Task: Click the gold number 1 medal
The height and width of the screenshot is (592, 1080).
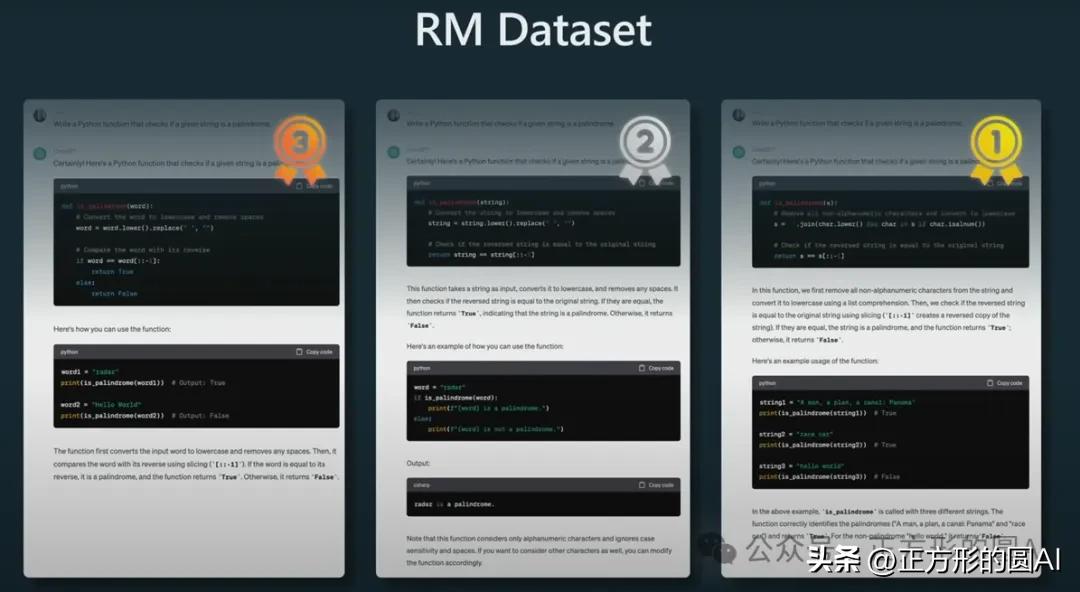Action: pos(995,146)
